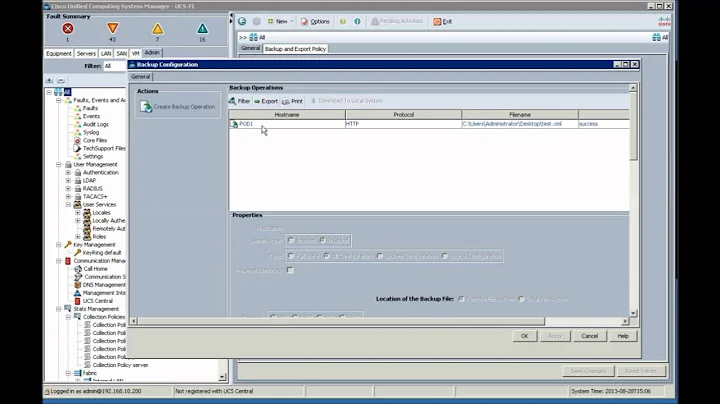Click the dialog's vertical scrollbar thumb
The image size is (720, 404).
(633, 126)
